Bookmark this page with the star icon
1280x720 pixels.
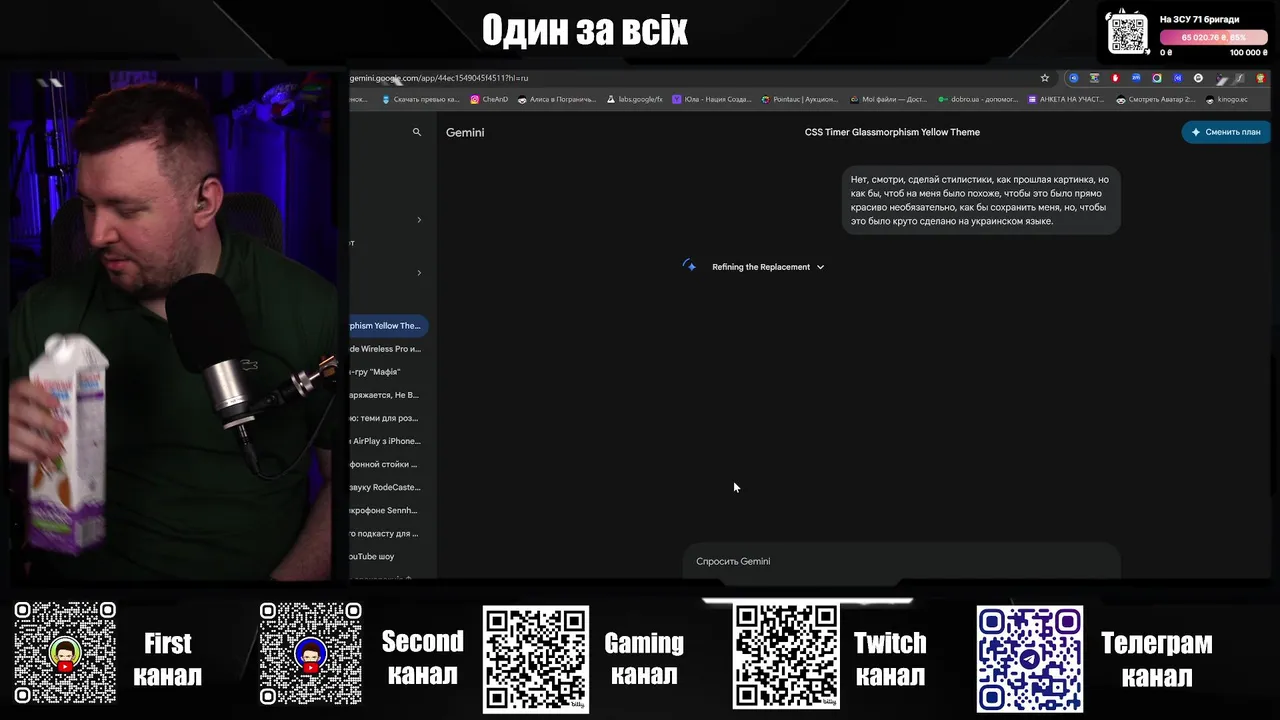click(1045, 78)
